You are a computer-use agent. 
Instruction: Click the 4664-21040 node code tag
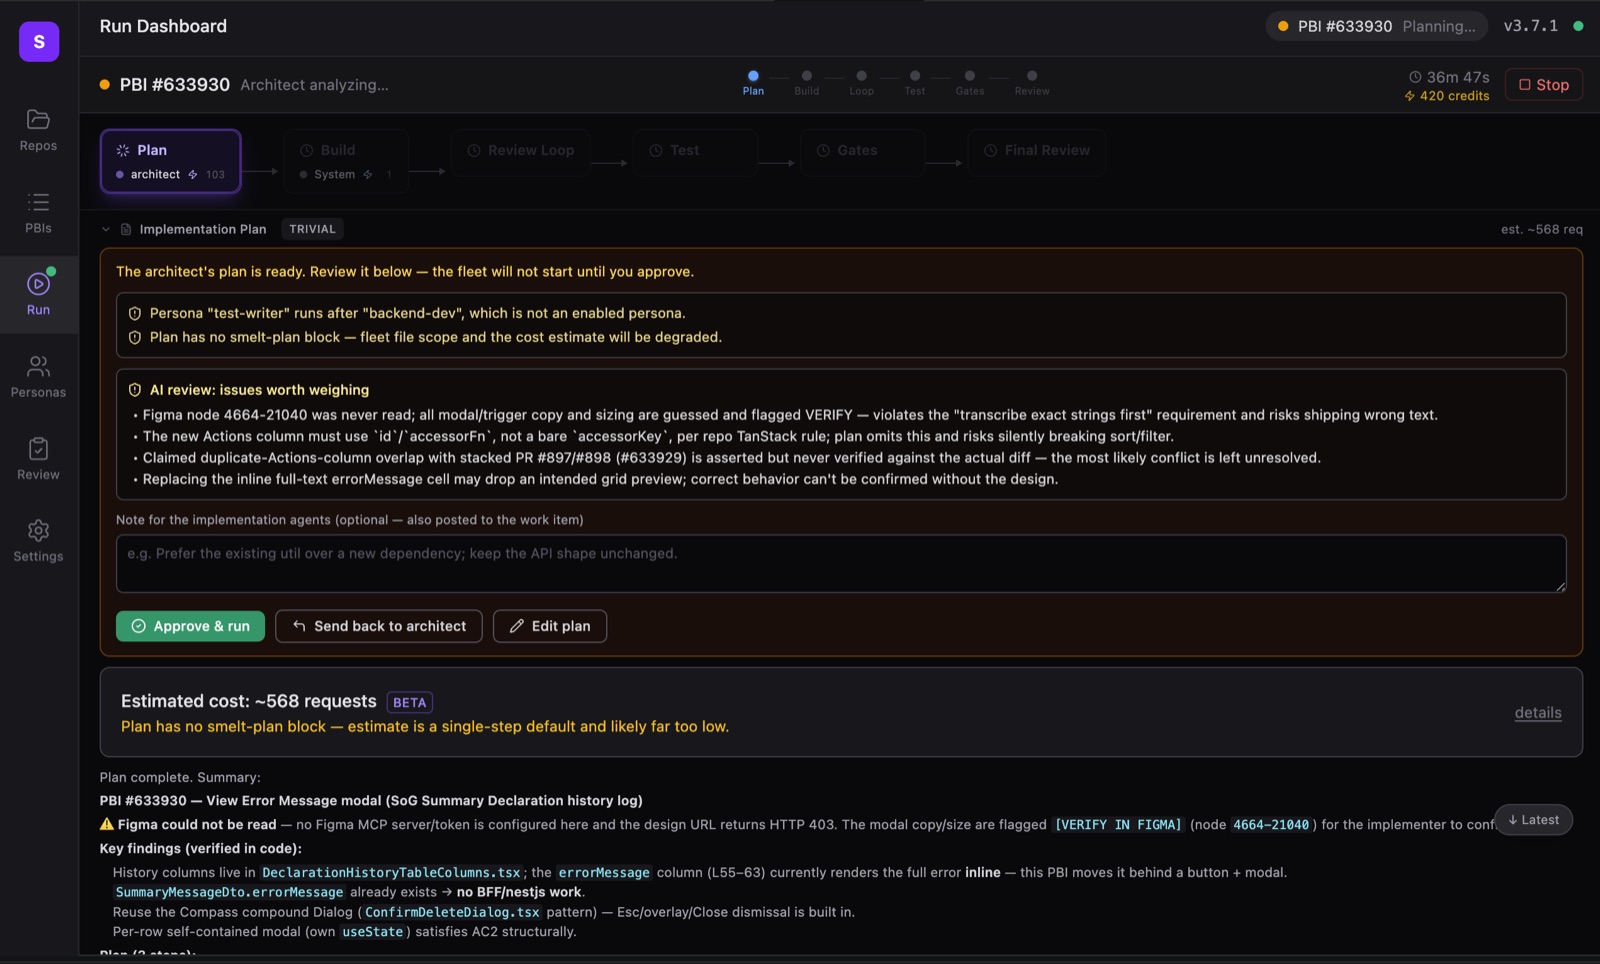click(1271, 825)
